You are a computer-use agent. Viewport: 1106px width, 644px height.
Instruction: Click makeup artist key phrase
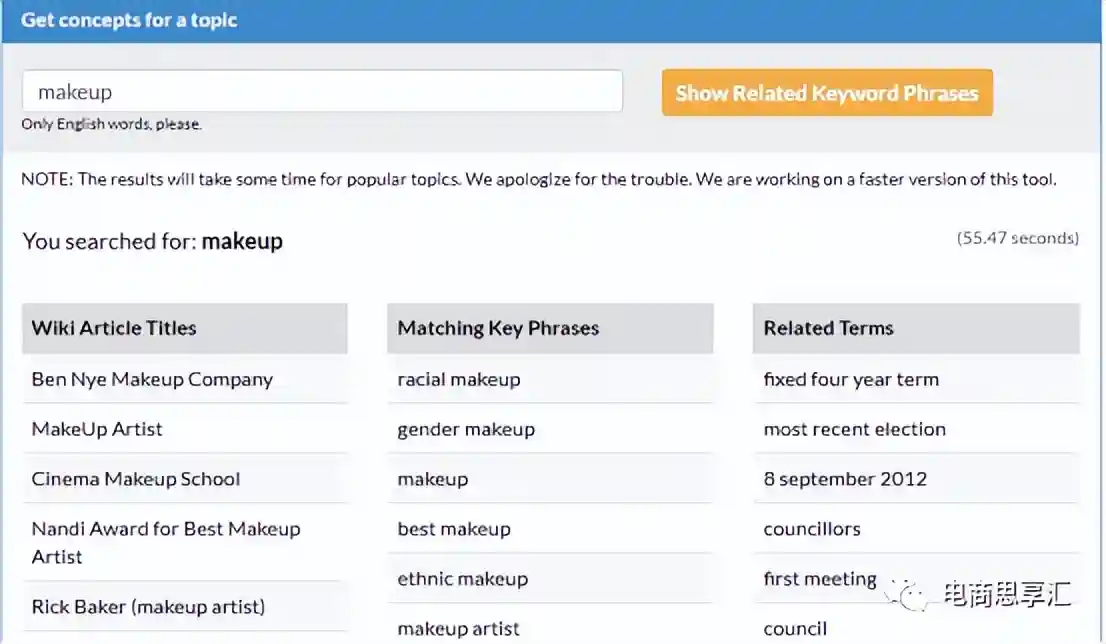pyautogui.click(x=458, y=629)
